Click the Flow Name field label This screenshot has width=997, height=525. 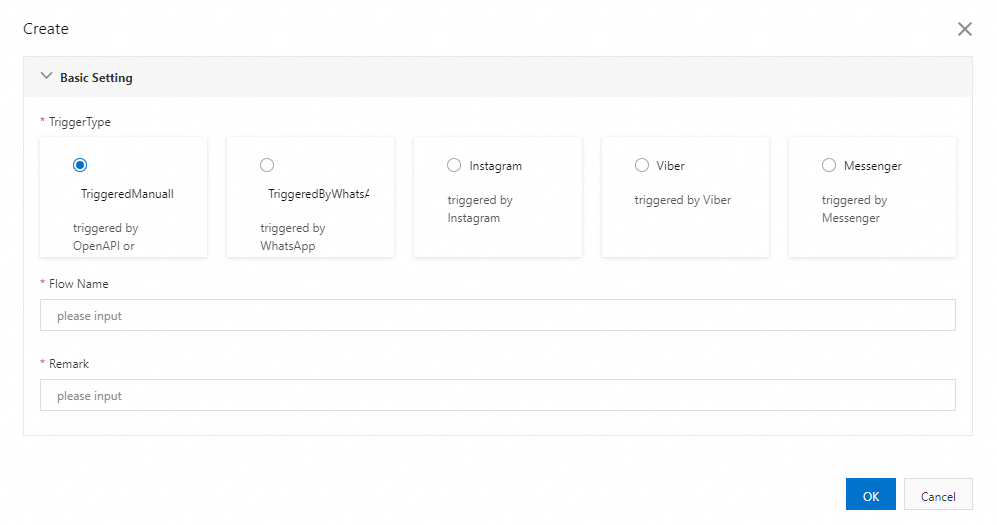click(79, 284)
